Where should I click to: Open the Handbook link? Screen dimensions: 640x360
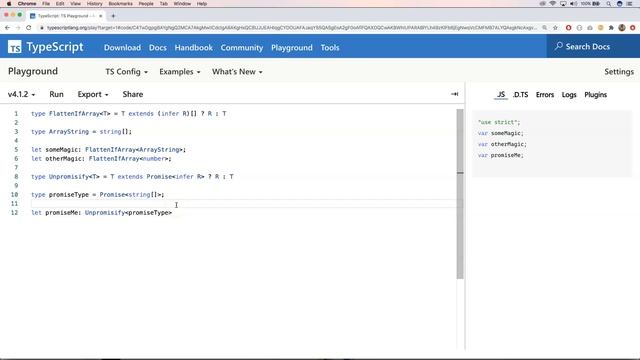click(193, 47)
